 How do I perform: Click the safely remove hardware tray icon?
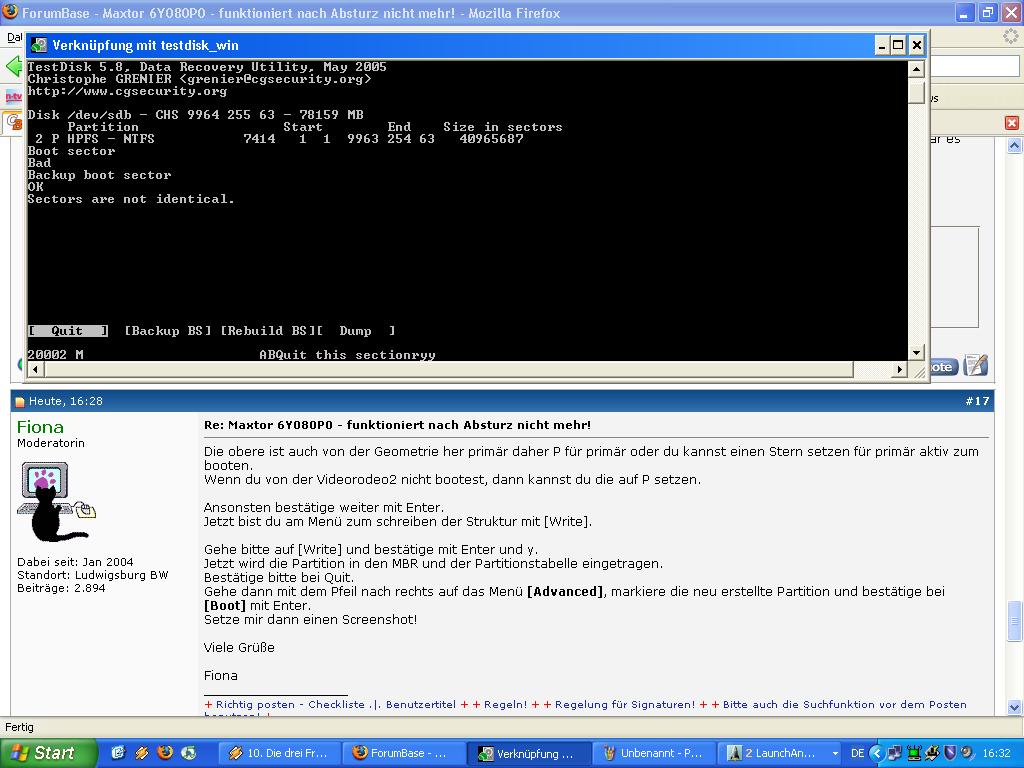tap(933, 753)
